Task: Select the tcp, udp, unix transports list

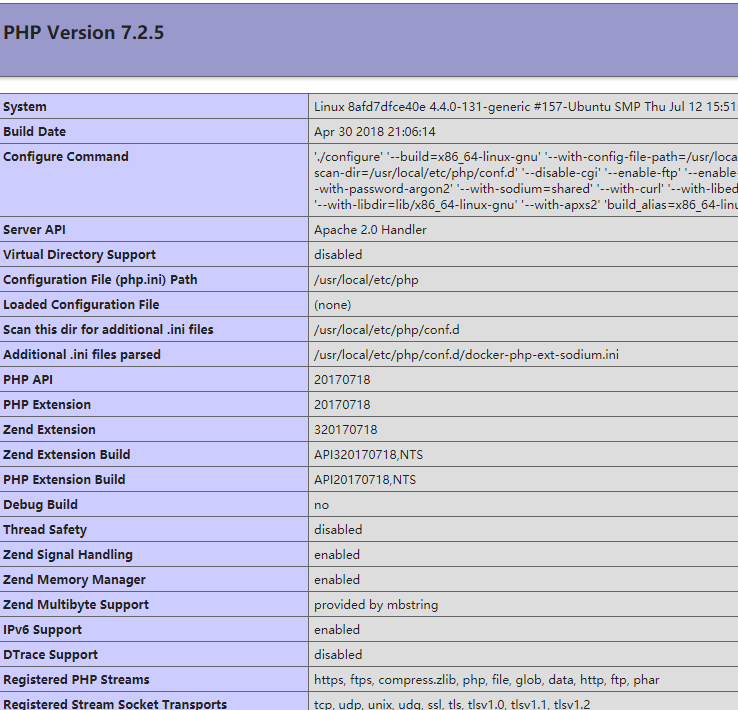Action: pyautogui.click(x=452, y=704)
